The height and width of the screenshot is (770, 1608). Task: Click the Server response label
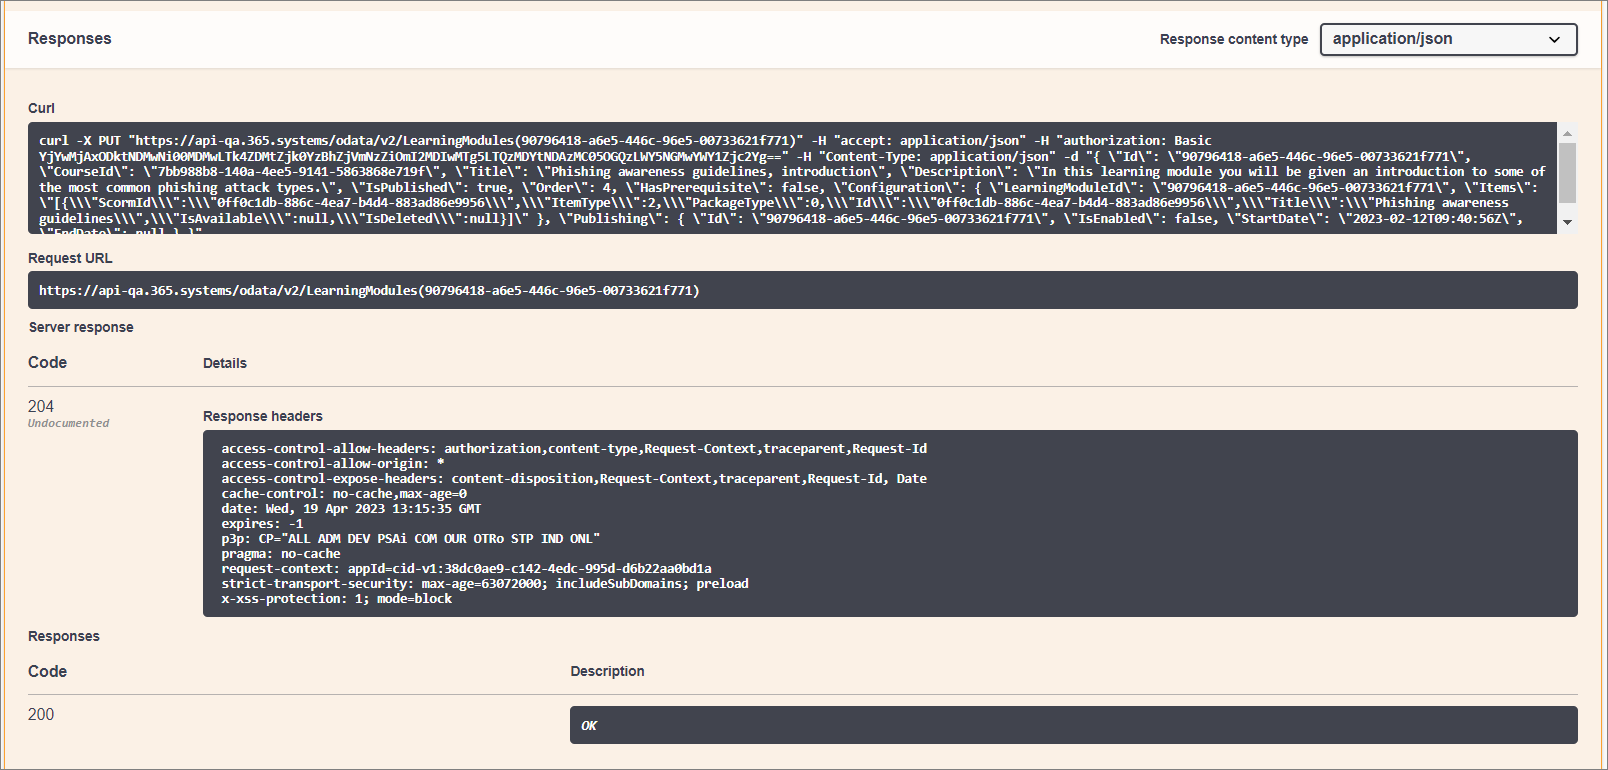[81, 327]
